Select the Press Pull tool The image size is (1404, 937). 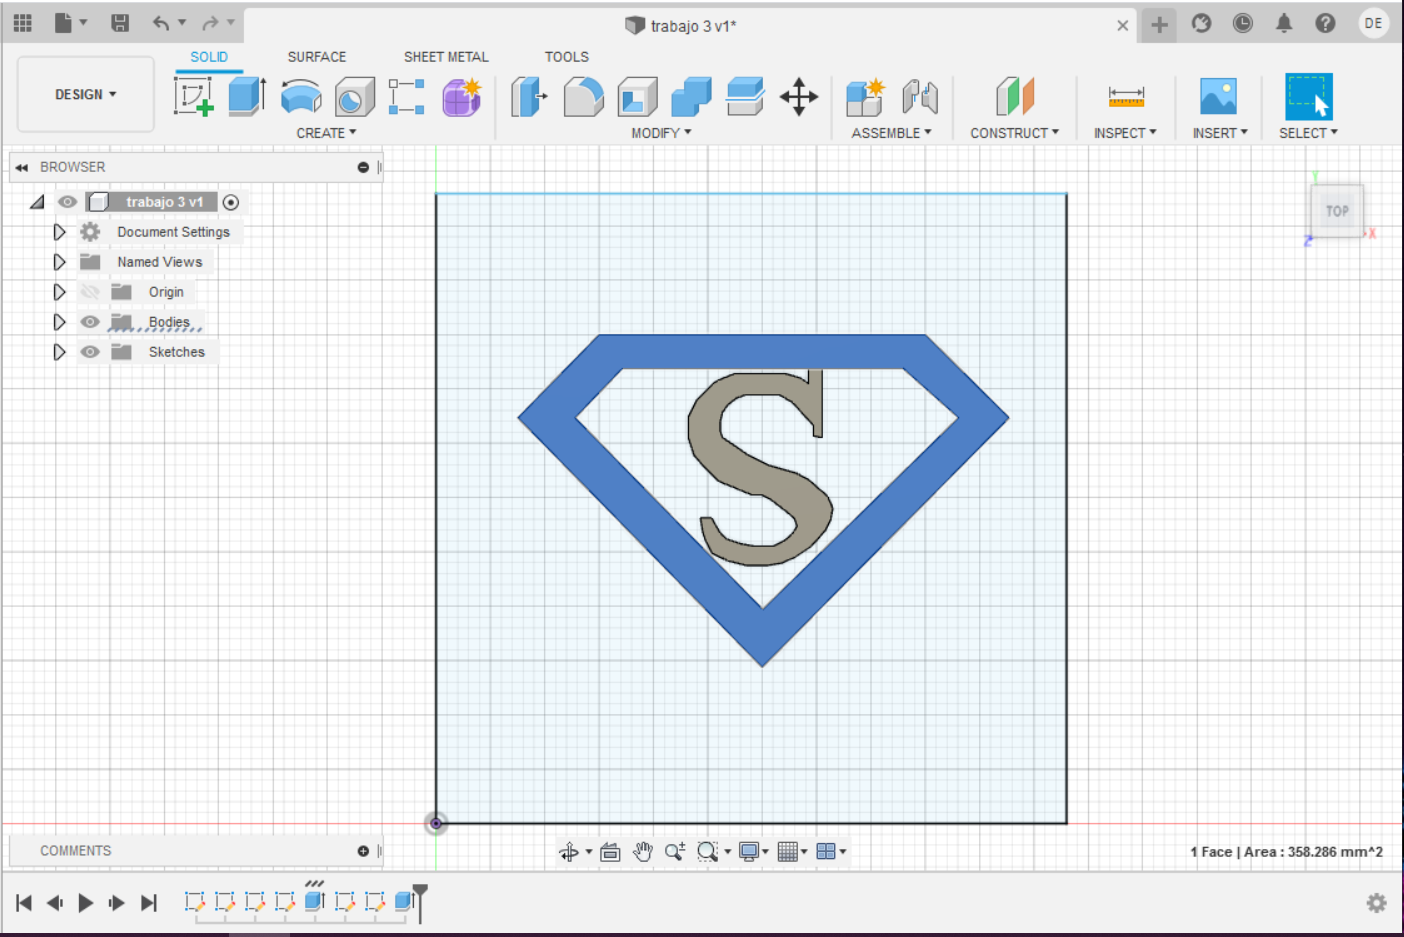tap(529, 97)
